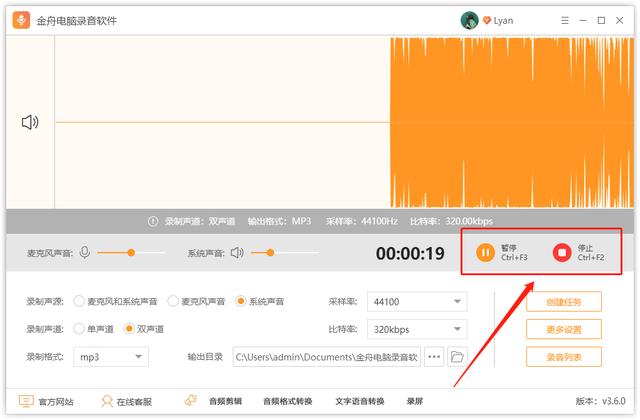The image size is (640, 420).
Task: Click the online customer service person icon
Action: pos(107,401)
